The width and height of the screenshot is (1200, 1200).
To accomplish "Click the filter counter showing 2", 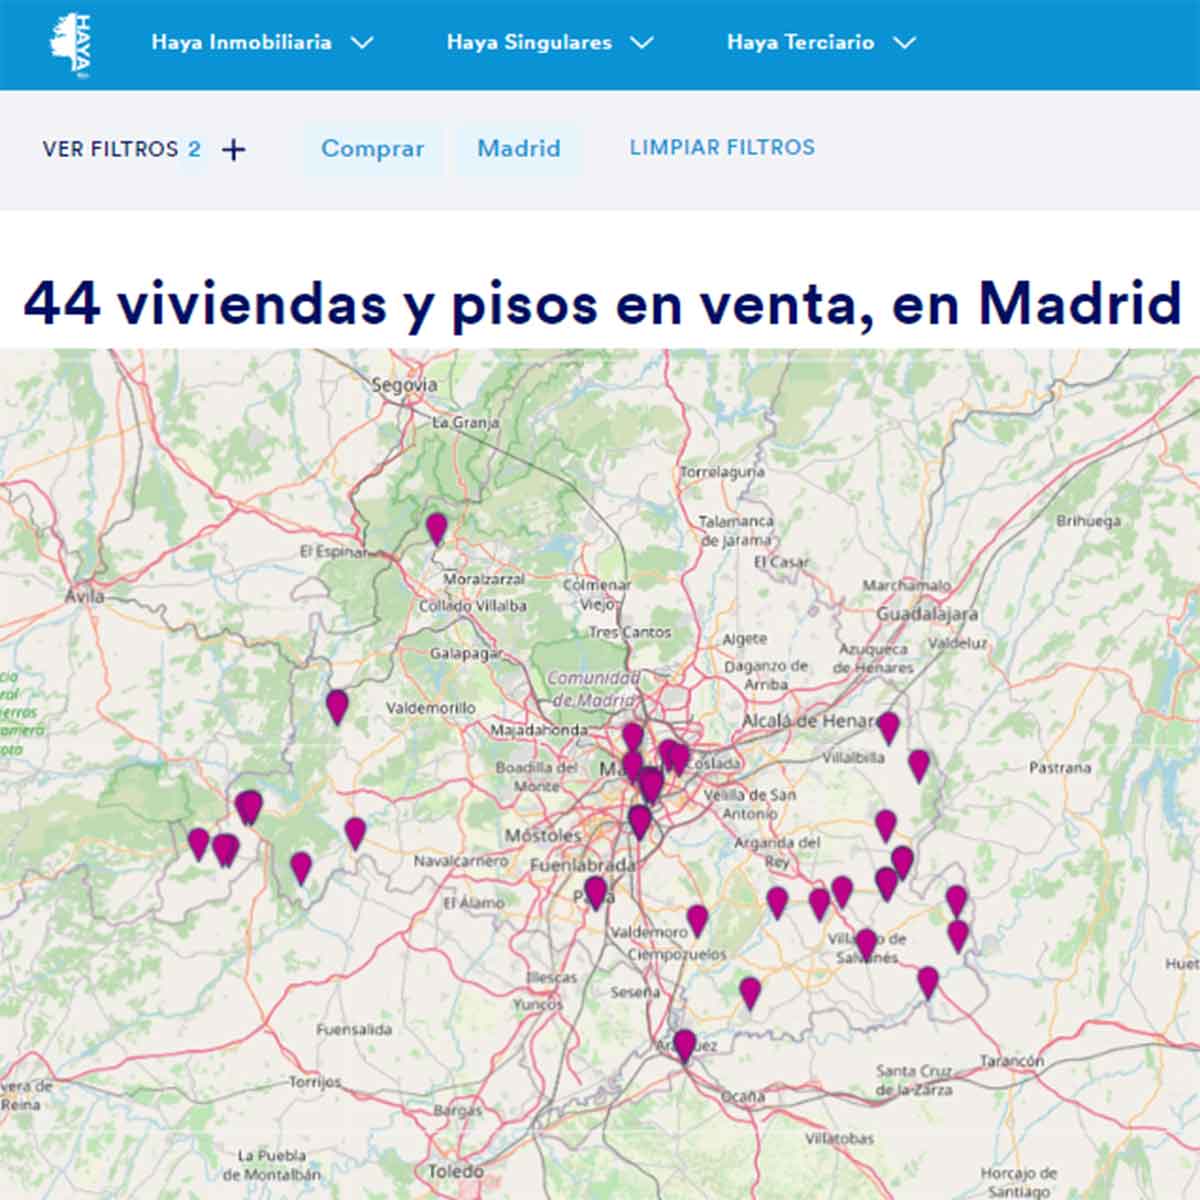I will pos(195,148).
